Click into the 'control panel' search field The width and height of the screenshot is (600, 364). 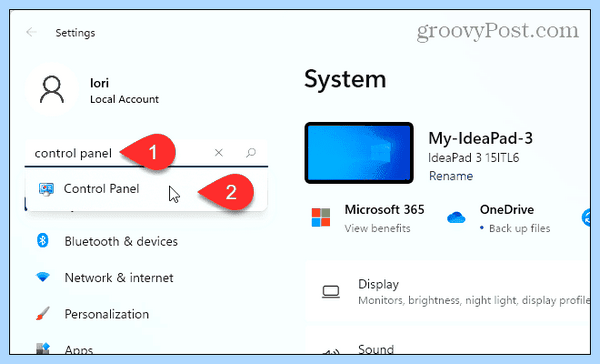click(146, 153)
